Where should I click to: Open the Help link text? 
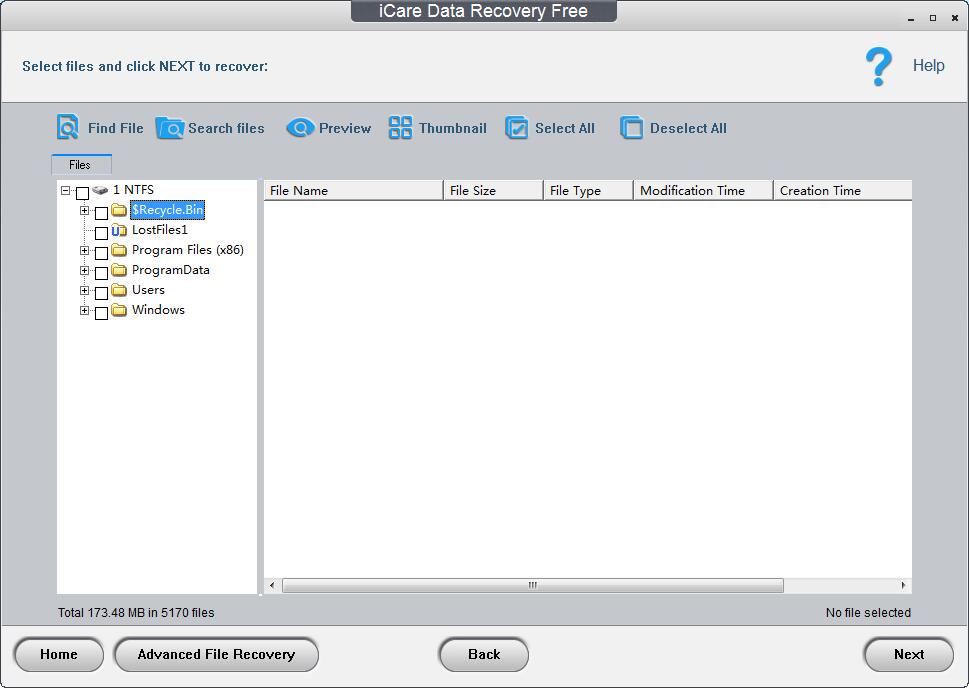click(928, 66)
